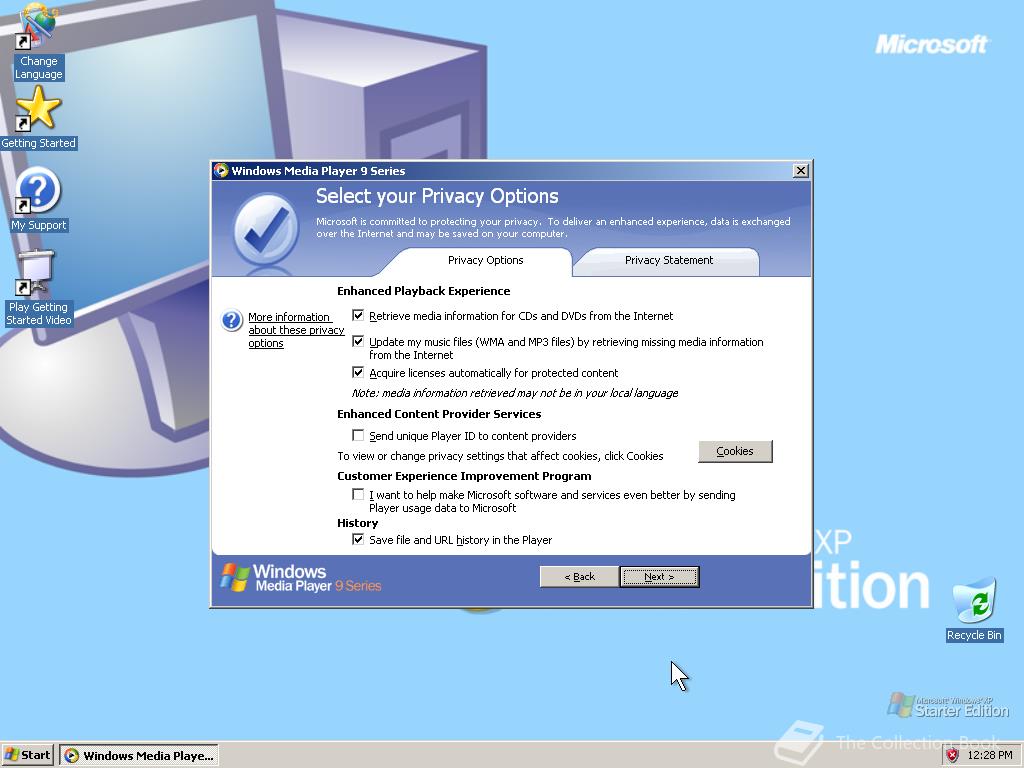Uncheck Acquire licenses automatically checkbox
Screen dimensions: 1024x768
(x=358, y=372)
